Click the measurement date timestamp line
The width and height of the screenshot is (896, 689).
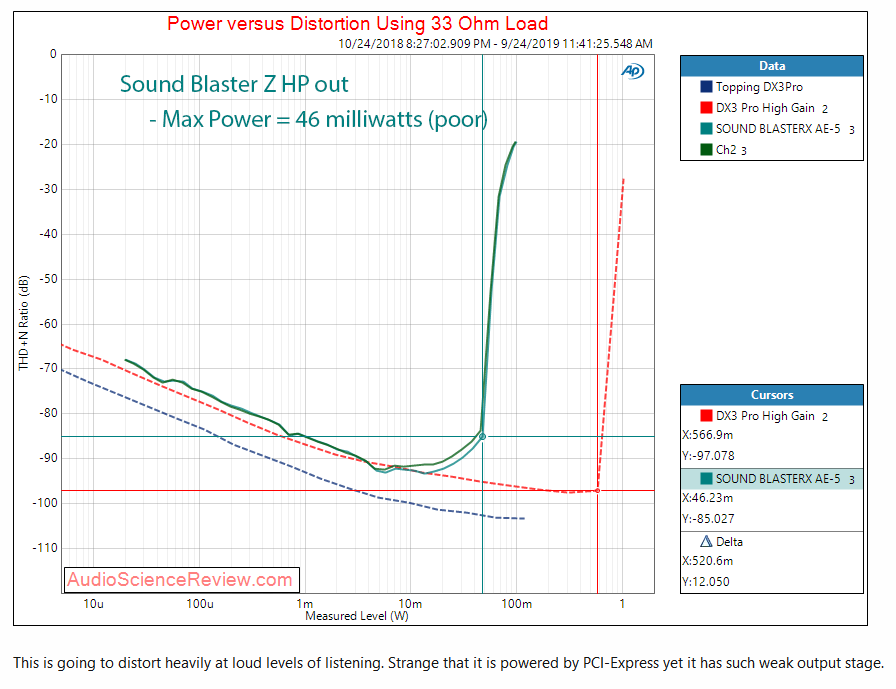click(495, 43)
